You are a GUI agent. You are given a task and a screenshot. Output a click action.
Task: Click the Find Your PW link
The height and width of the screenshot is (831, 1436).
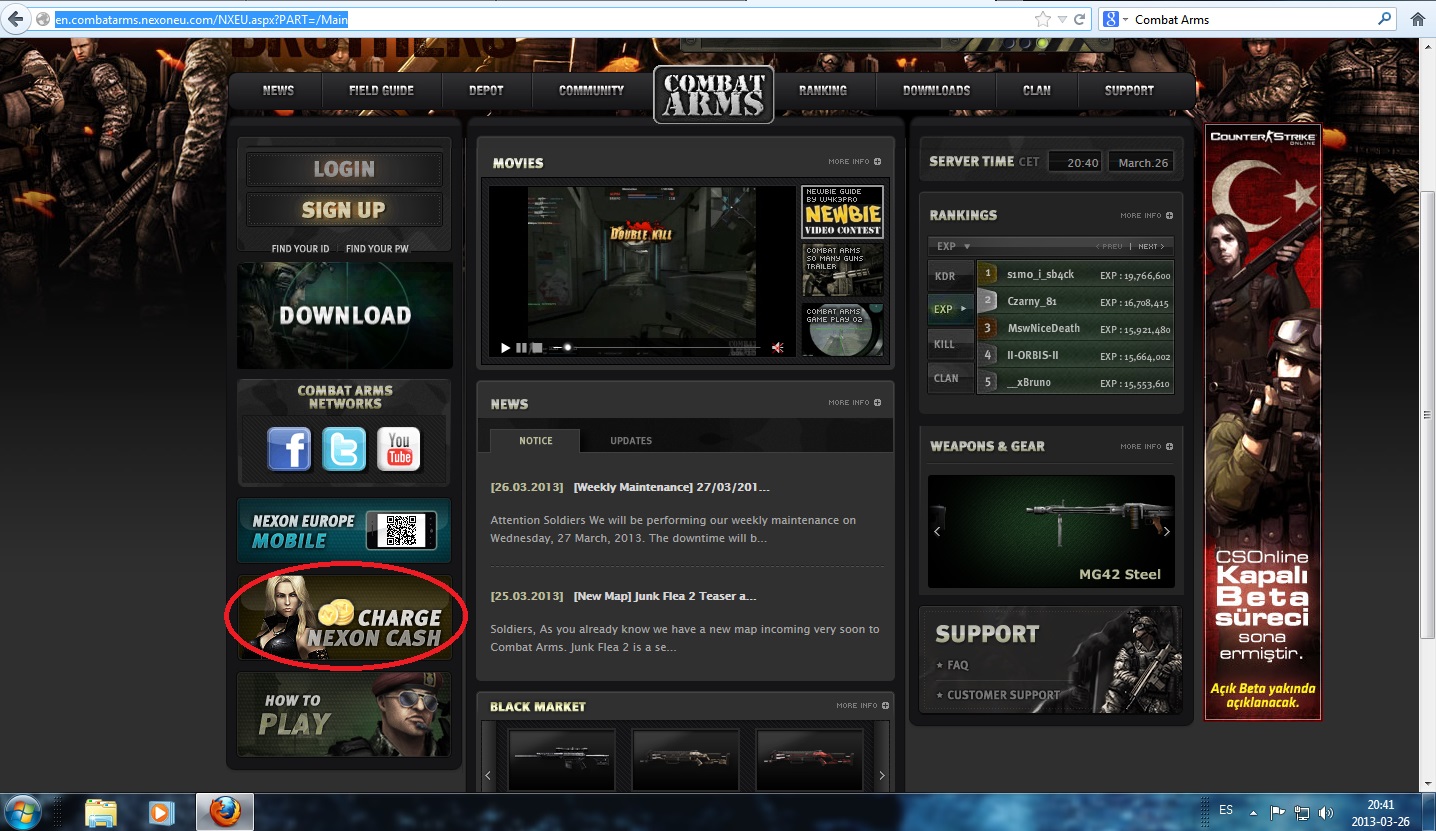click(x=377, y=248)
